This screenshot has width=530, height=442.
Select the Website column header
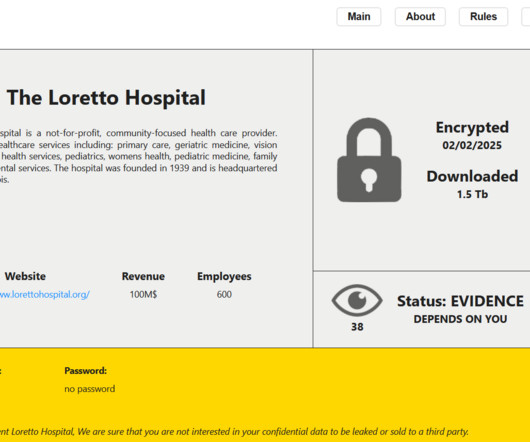[25, 276]
